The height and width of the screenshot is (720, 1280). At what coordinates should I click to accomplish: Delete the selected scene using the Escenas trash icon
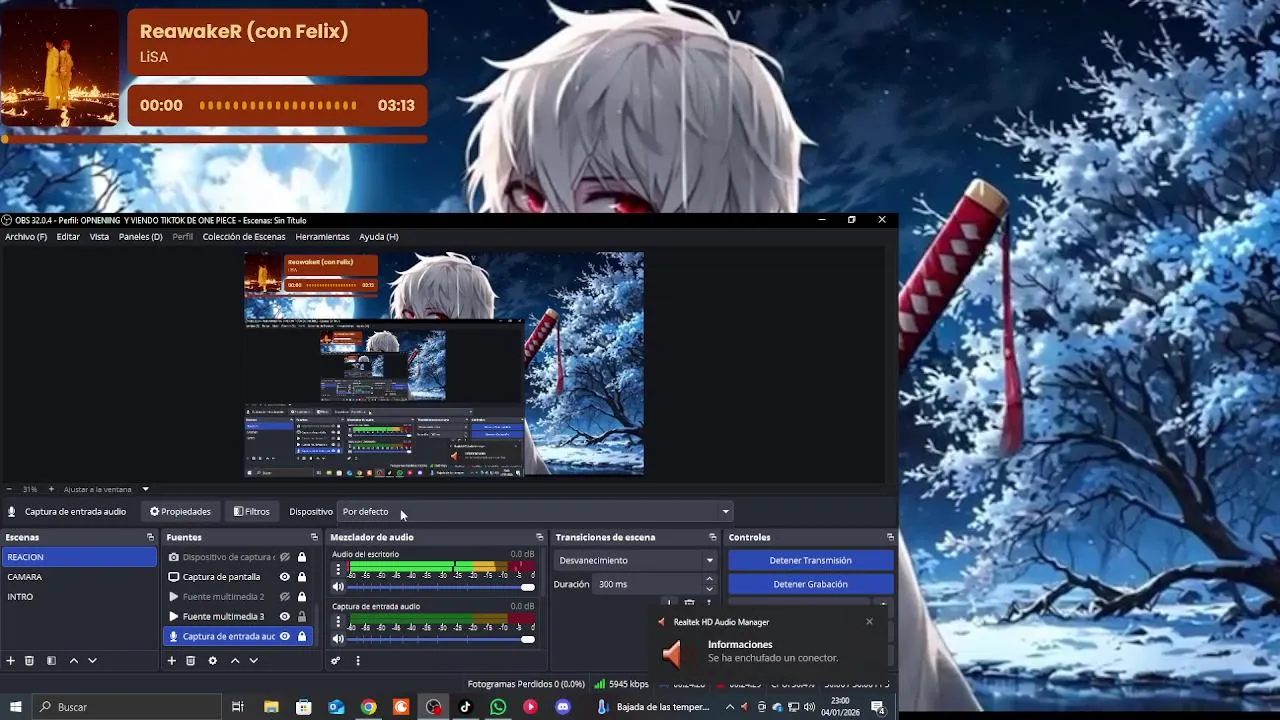tap(29, 661)
